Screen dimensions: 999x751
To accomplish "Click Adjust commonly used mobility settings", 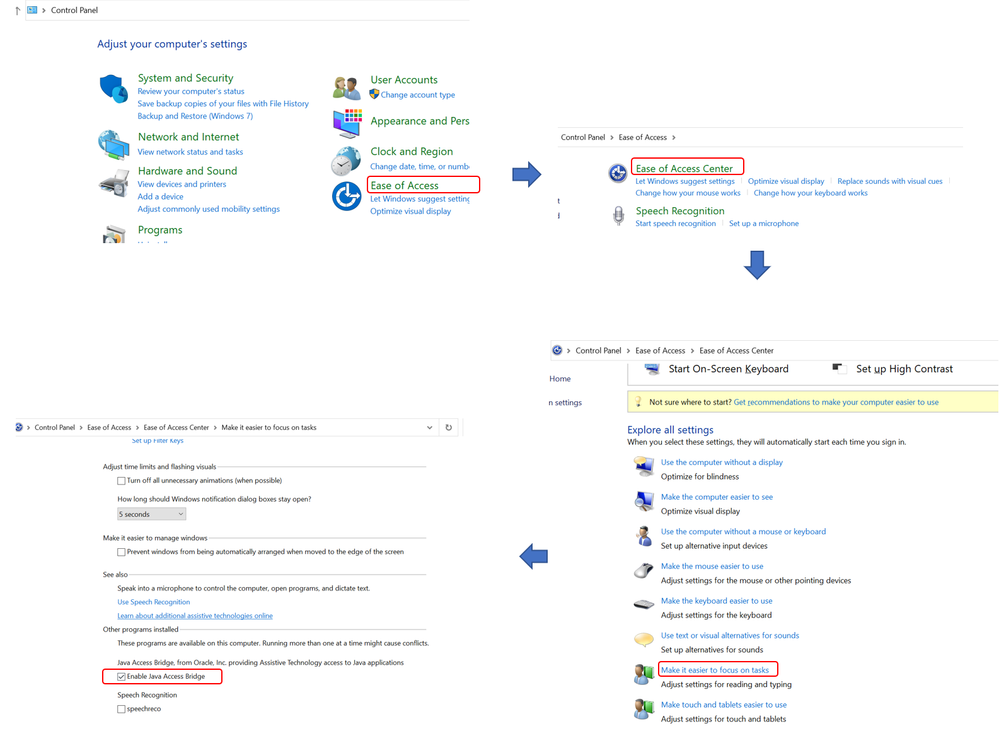I will coord(208,209).
